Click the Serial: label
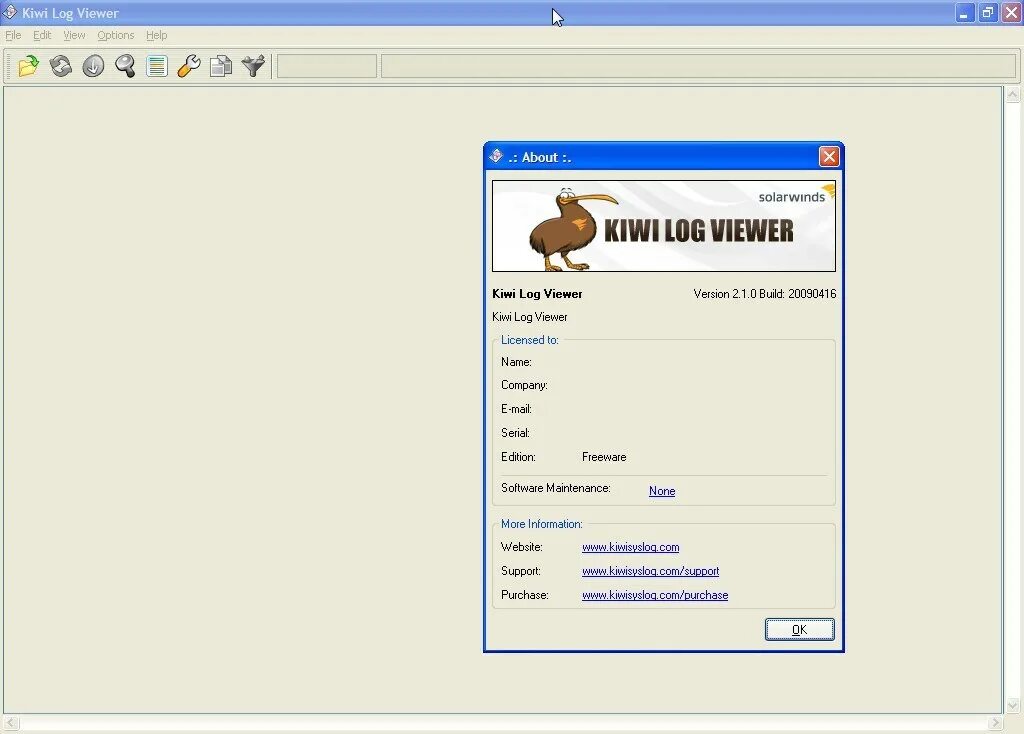The width and height of the screenshot is (1024, 734). pyautogui.click(x=515, y=433)
